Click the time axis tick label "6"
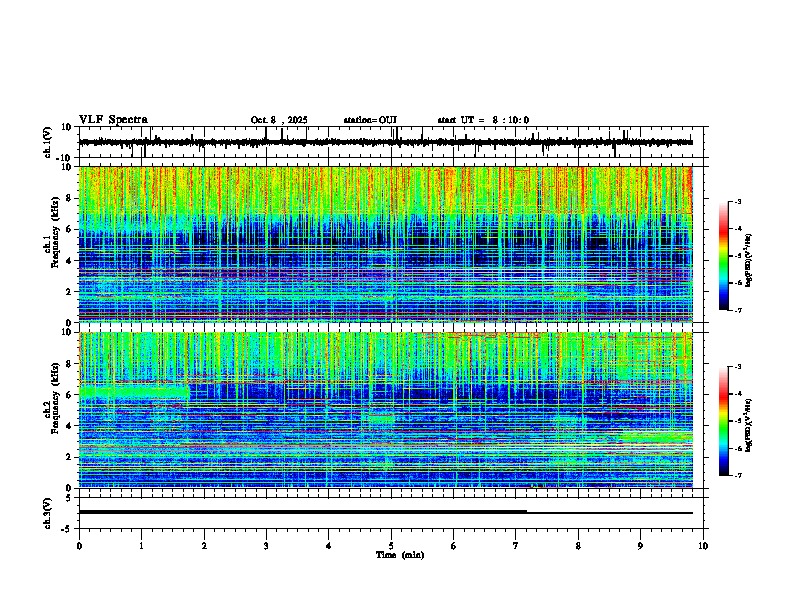This screenshot has width=792, height=612. coord(453,546)
